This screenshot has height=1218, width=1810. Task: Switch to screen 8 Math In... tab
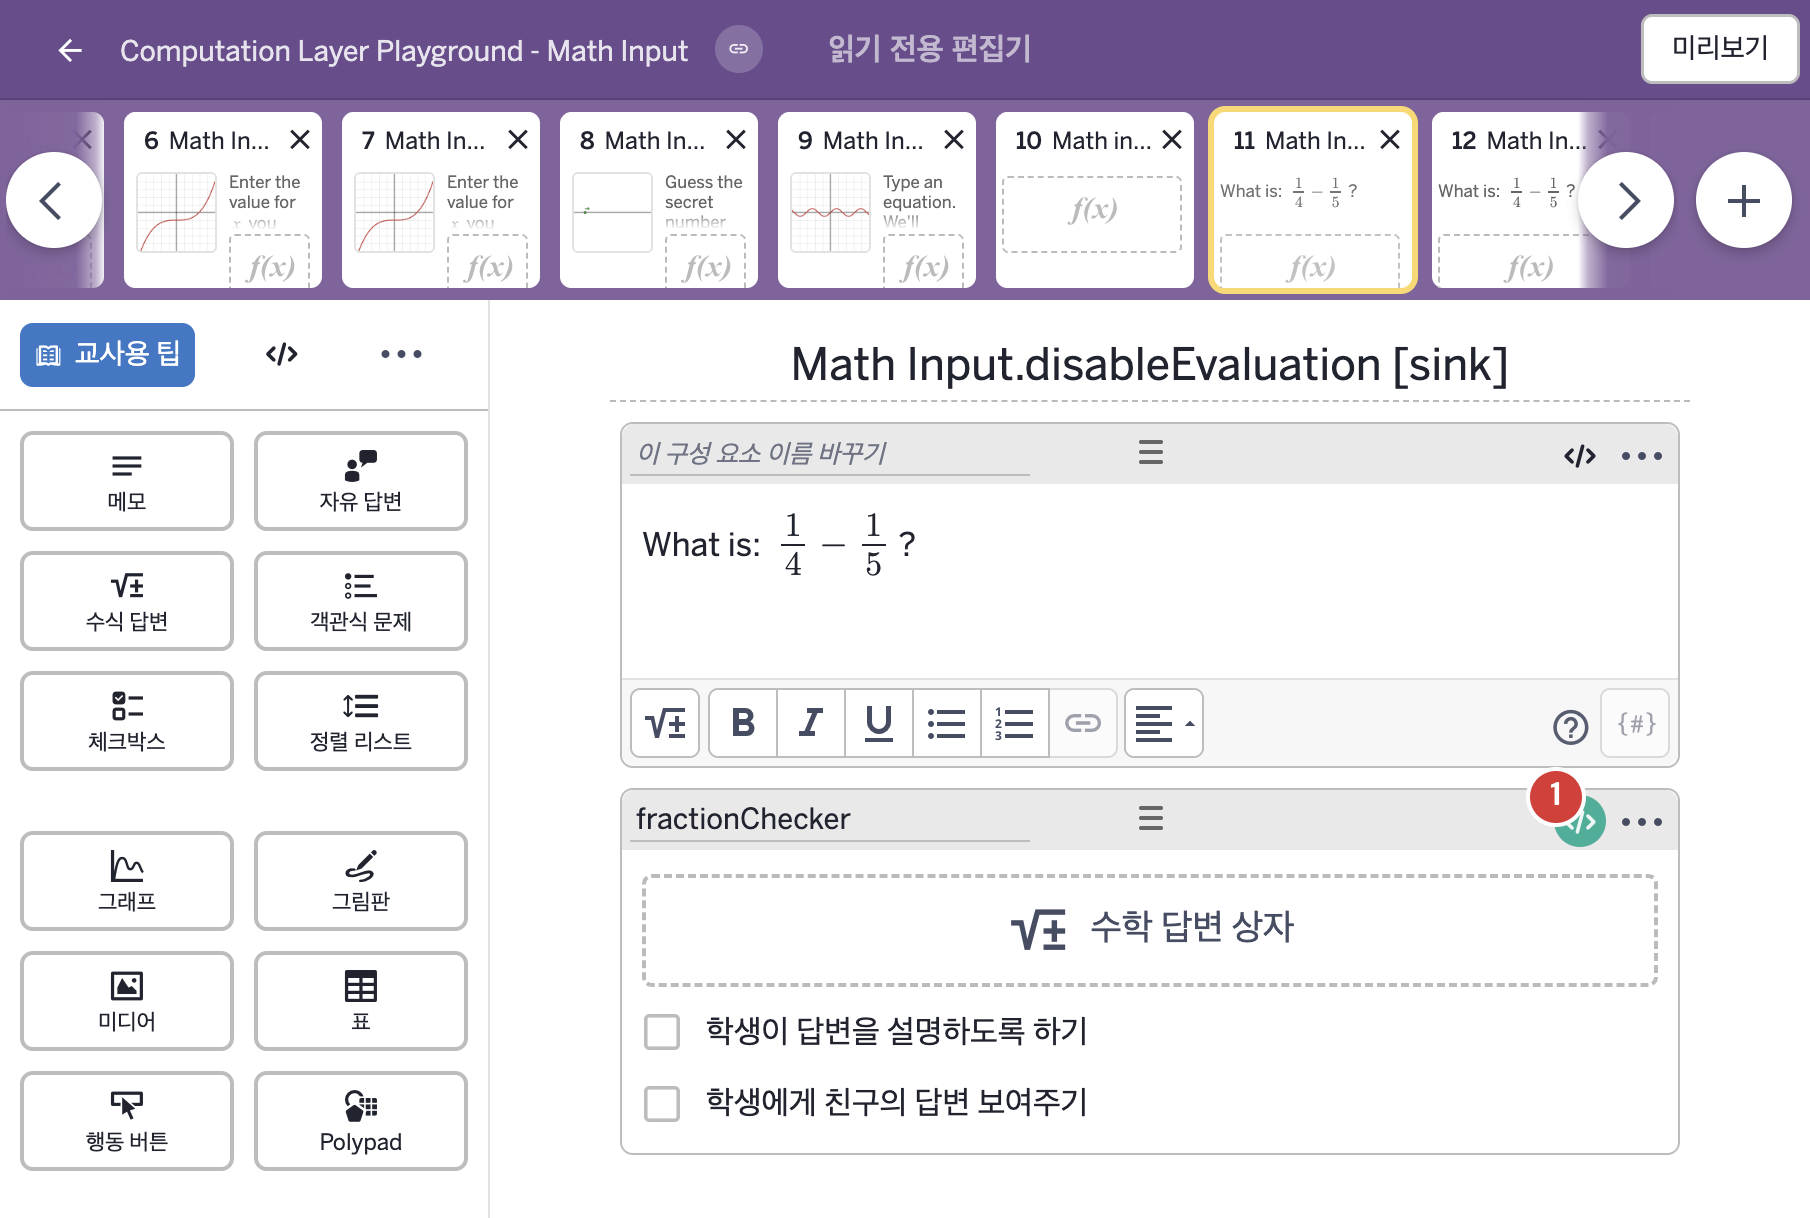coord(659,200)
